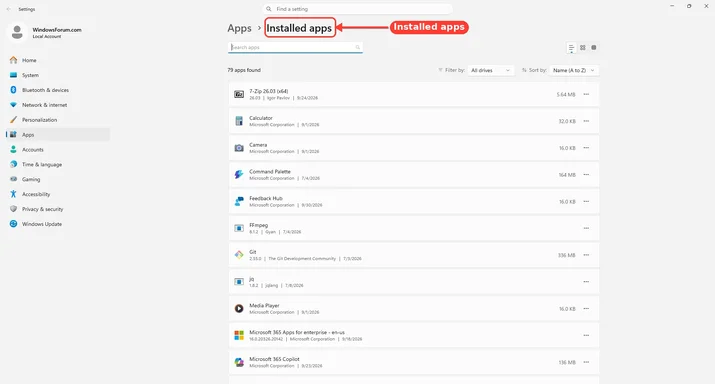Switch to tile view layout
Screen dimensions: 715x384
(x=594, y=47)
